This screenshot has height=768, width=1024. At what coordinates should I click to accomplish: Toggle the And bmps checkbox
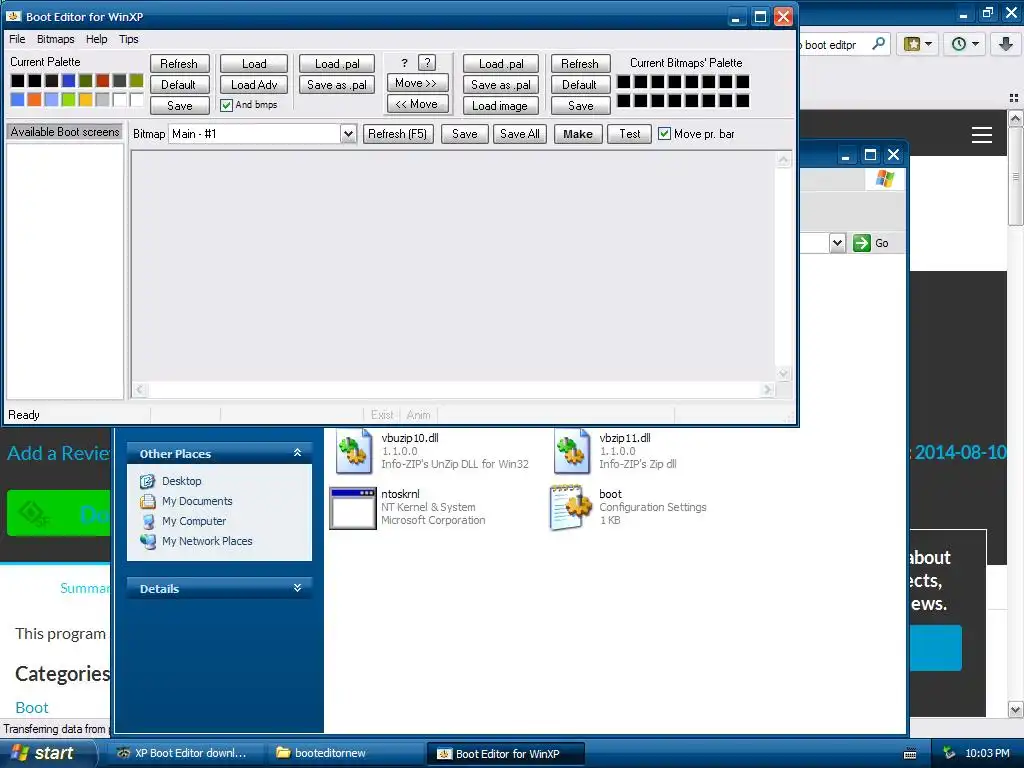[227, 105]
